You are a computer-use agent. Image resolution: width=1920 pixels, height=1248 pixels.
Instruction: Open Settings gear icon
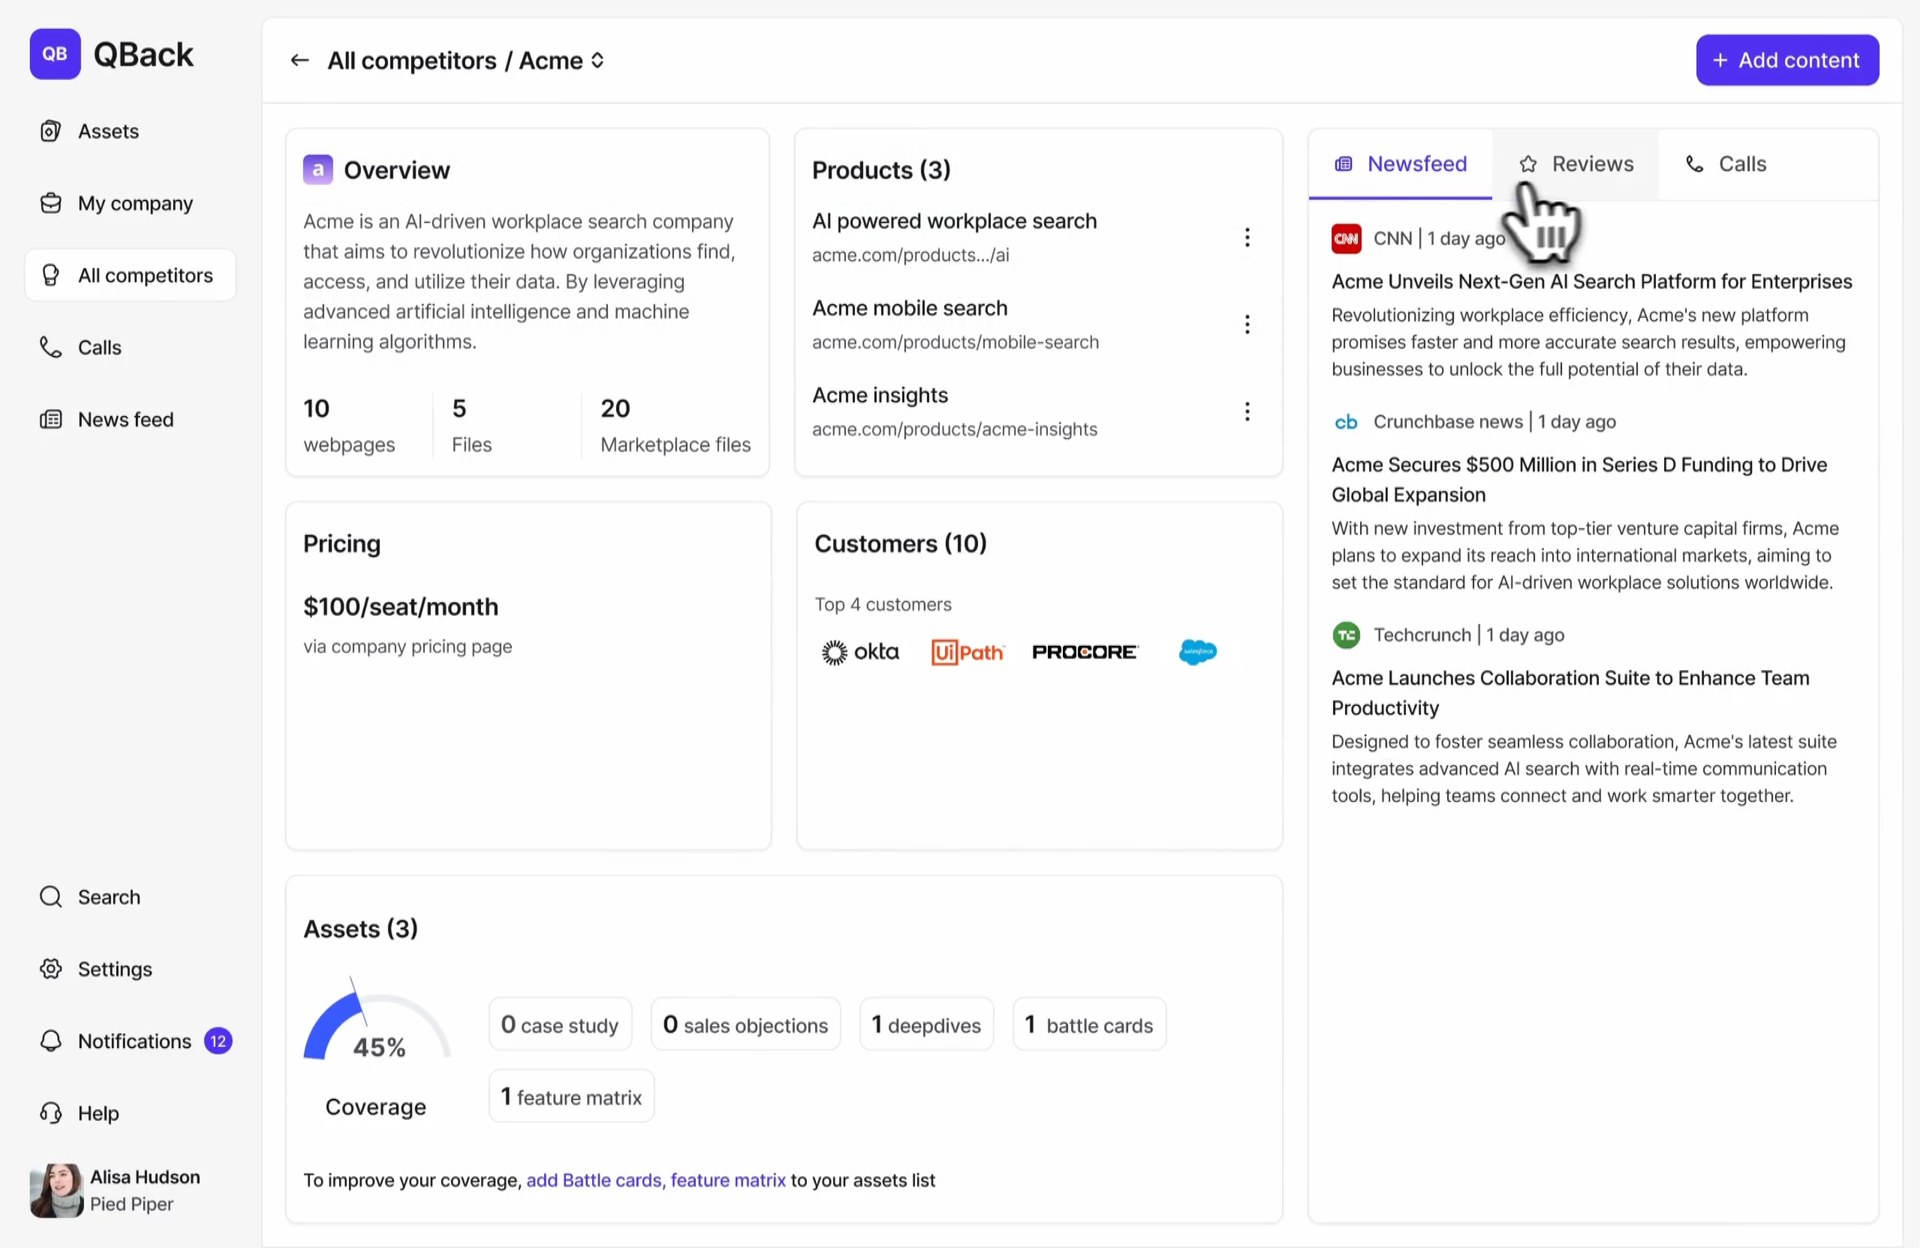tap(51, 969)
